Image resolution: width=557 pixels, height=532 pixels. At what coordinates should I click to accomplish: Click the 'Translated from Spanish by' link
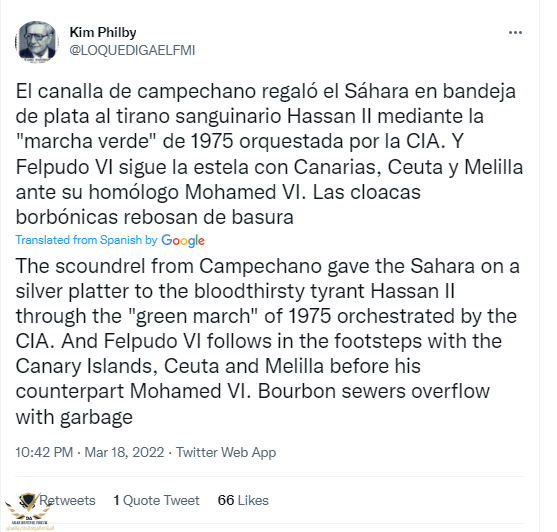(86, 240)
